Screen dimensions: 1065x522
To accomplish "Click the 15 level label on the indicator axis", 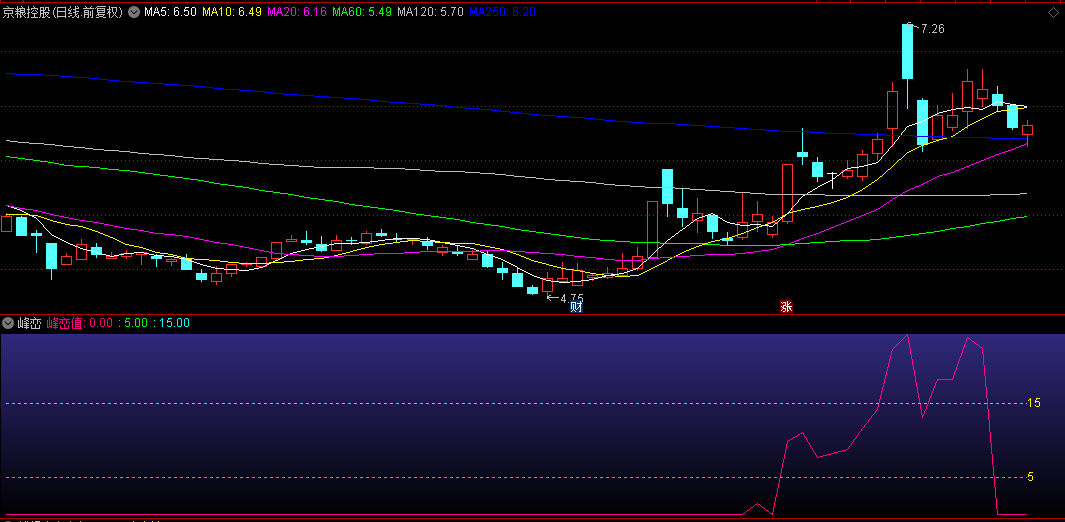I will click(x=1034, y=403).
